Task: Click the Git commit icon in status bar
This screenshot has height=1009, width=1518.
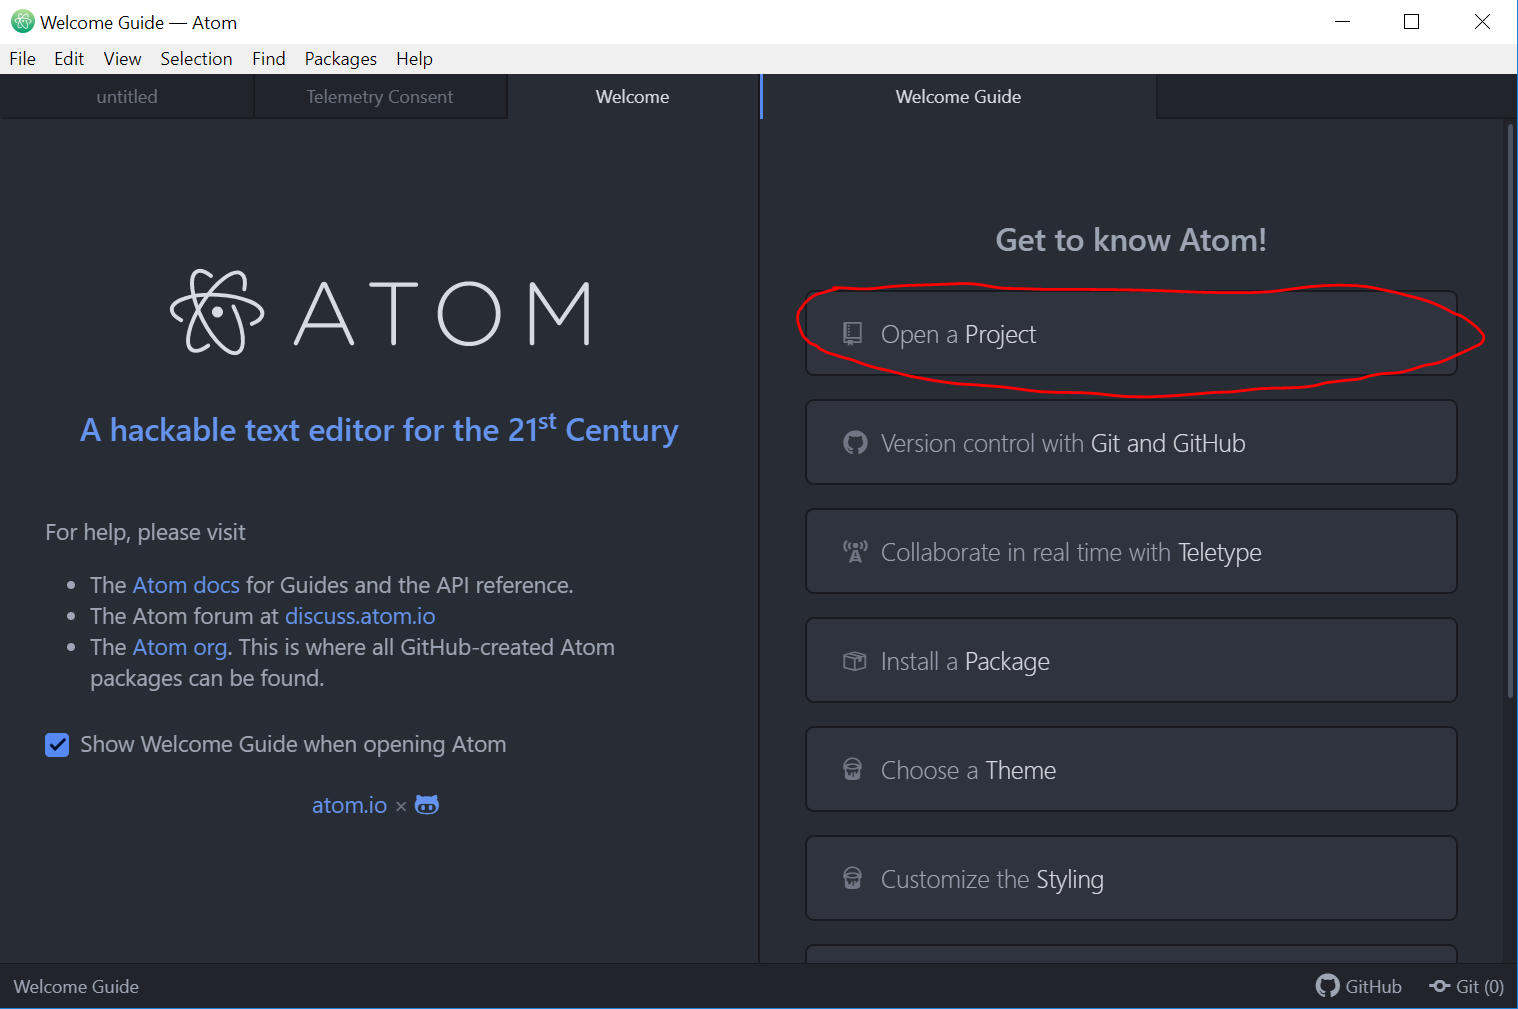Action: (1440, 986)
